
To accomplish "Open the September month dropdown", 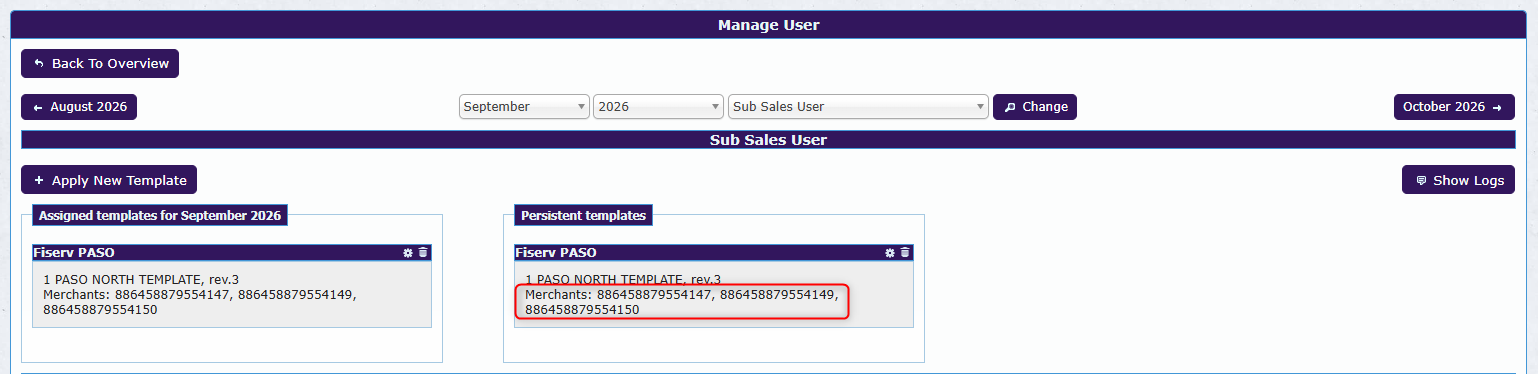I will [x=525, y=107].
